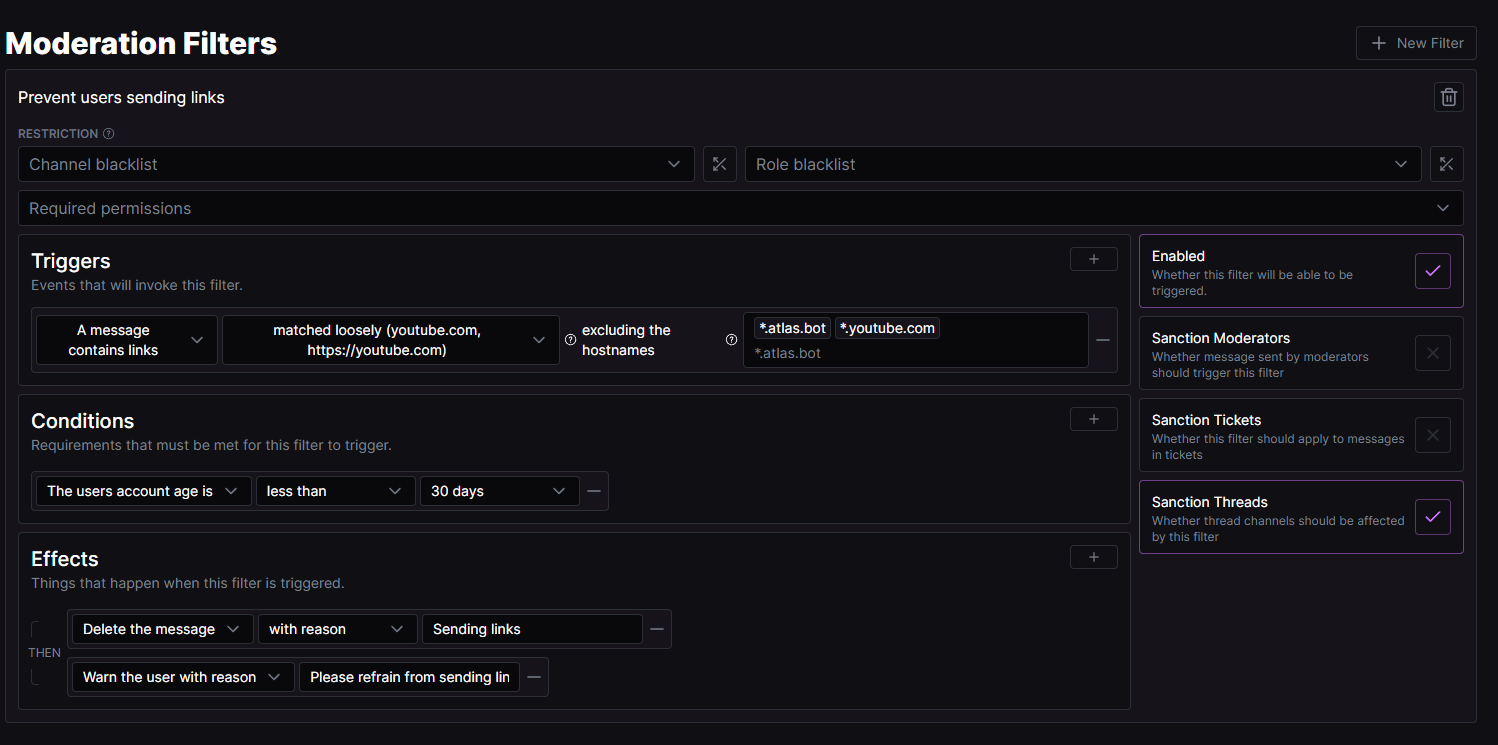Viewport: 1498px width, 745px height.
Task: Open the matched loosely dropdown
Action: pyautogui.click(x=390, y=340)
